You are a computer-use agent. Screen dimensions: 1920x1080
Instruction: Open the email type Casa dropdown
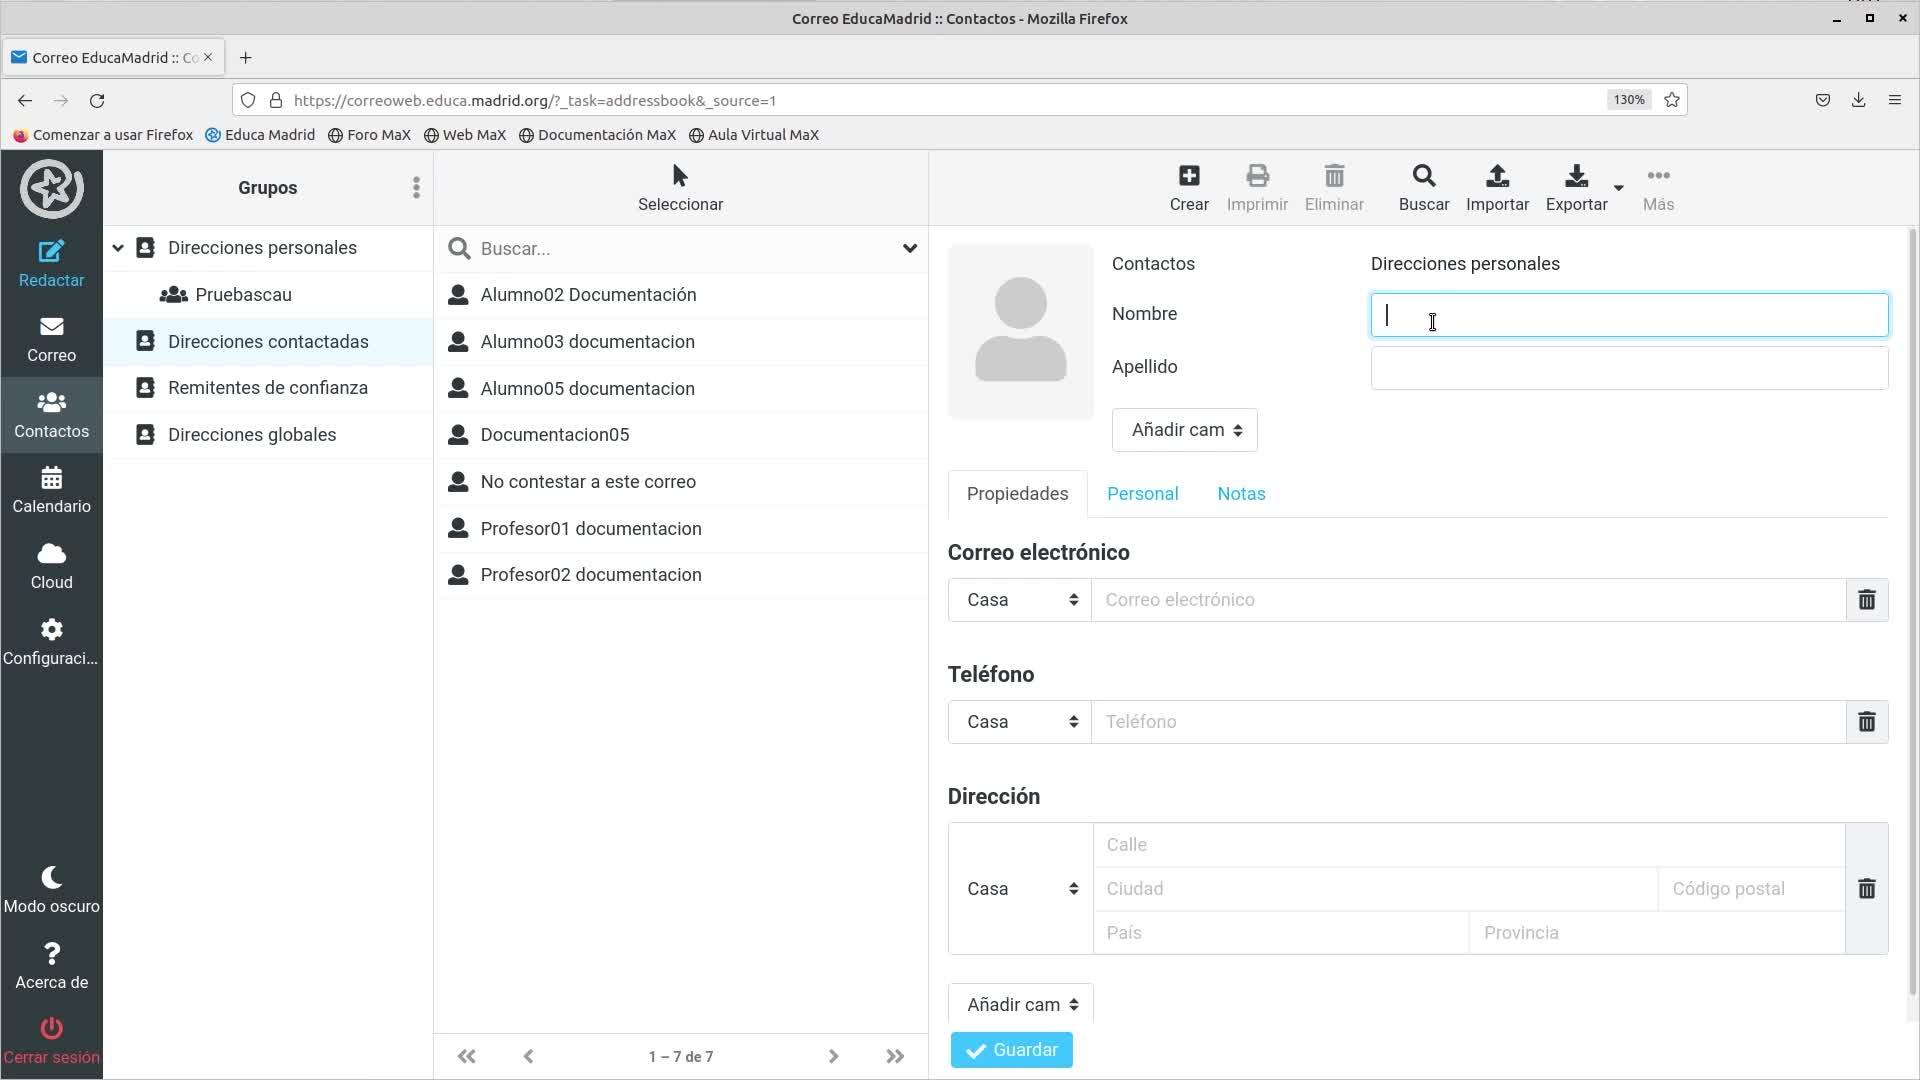(1020, 600)
